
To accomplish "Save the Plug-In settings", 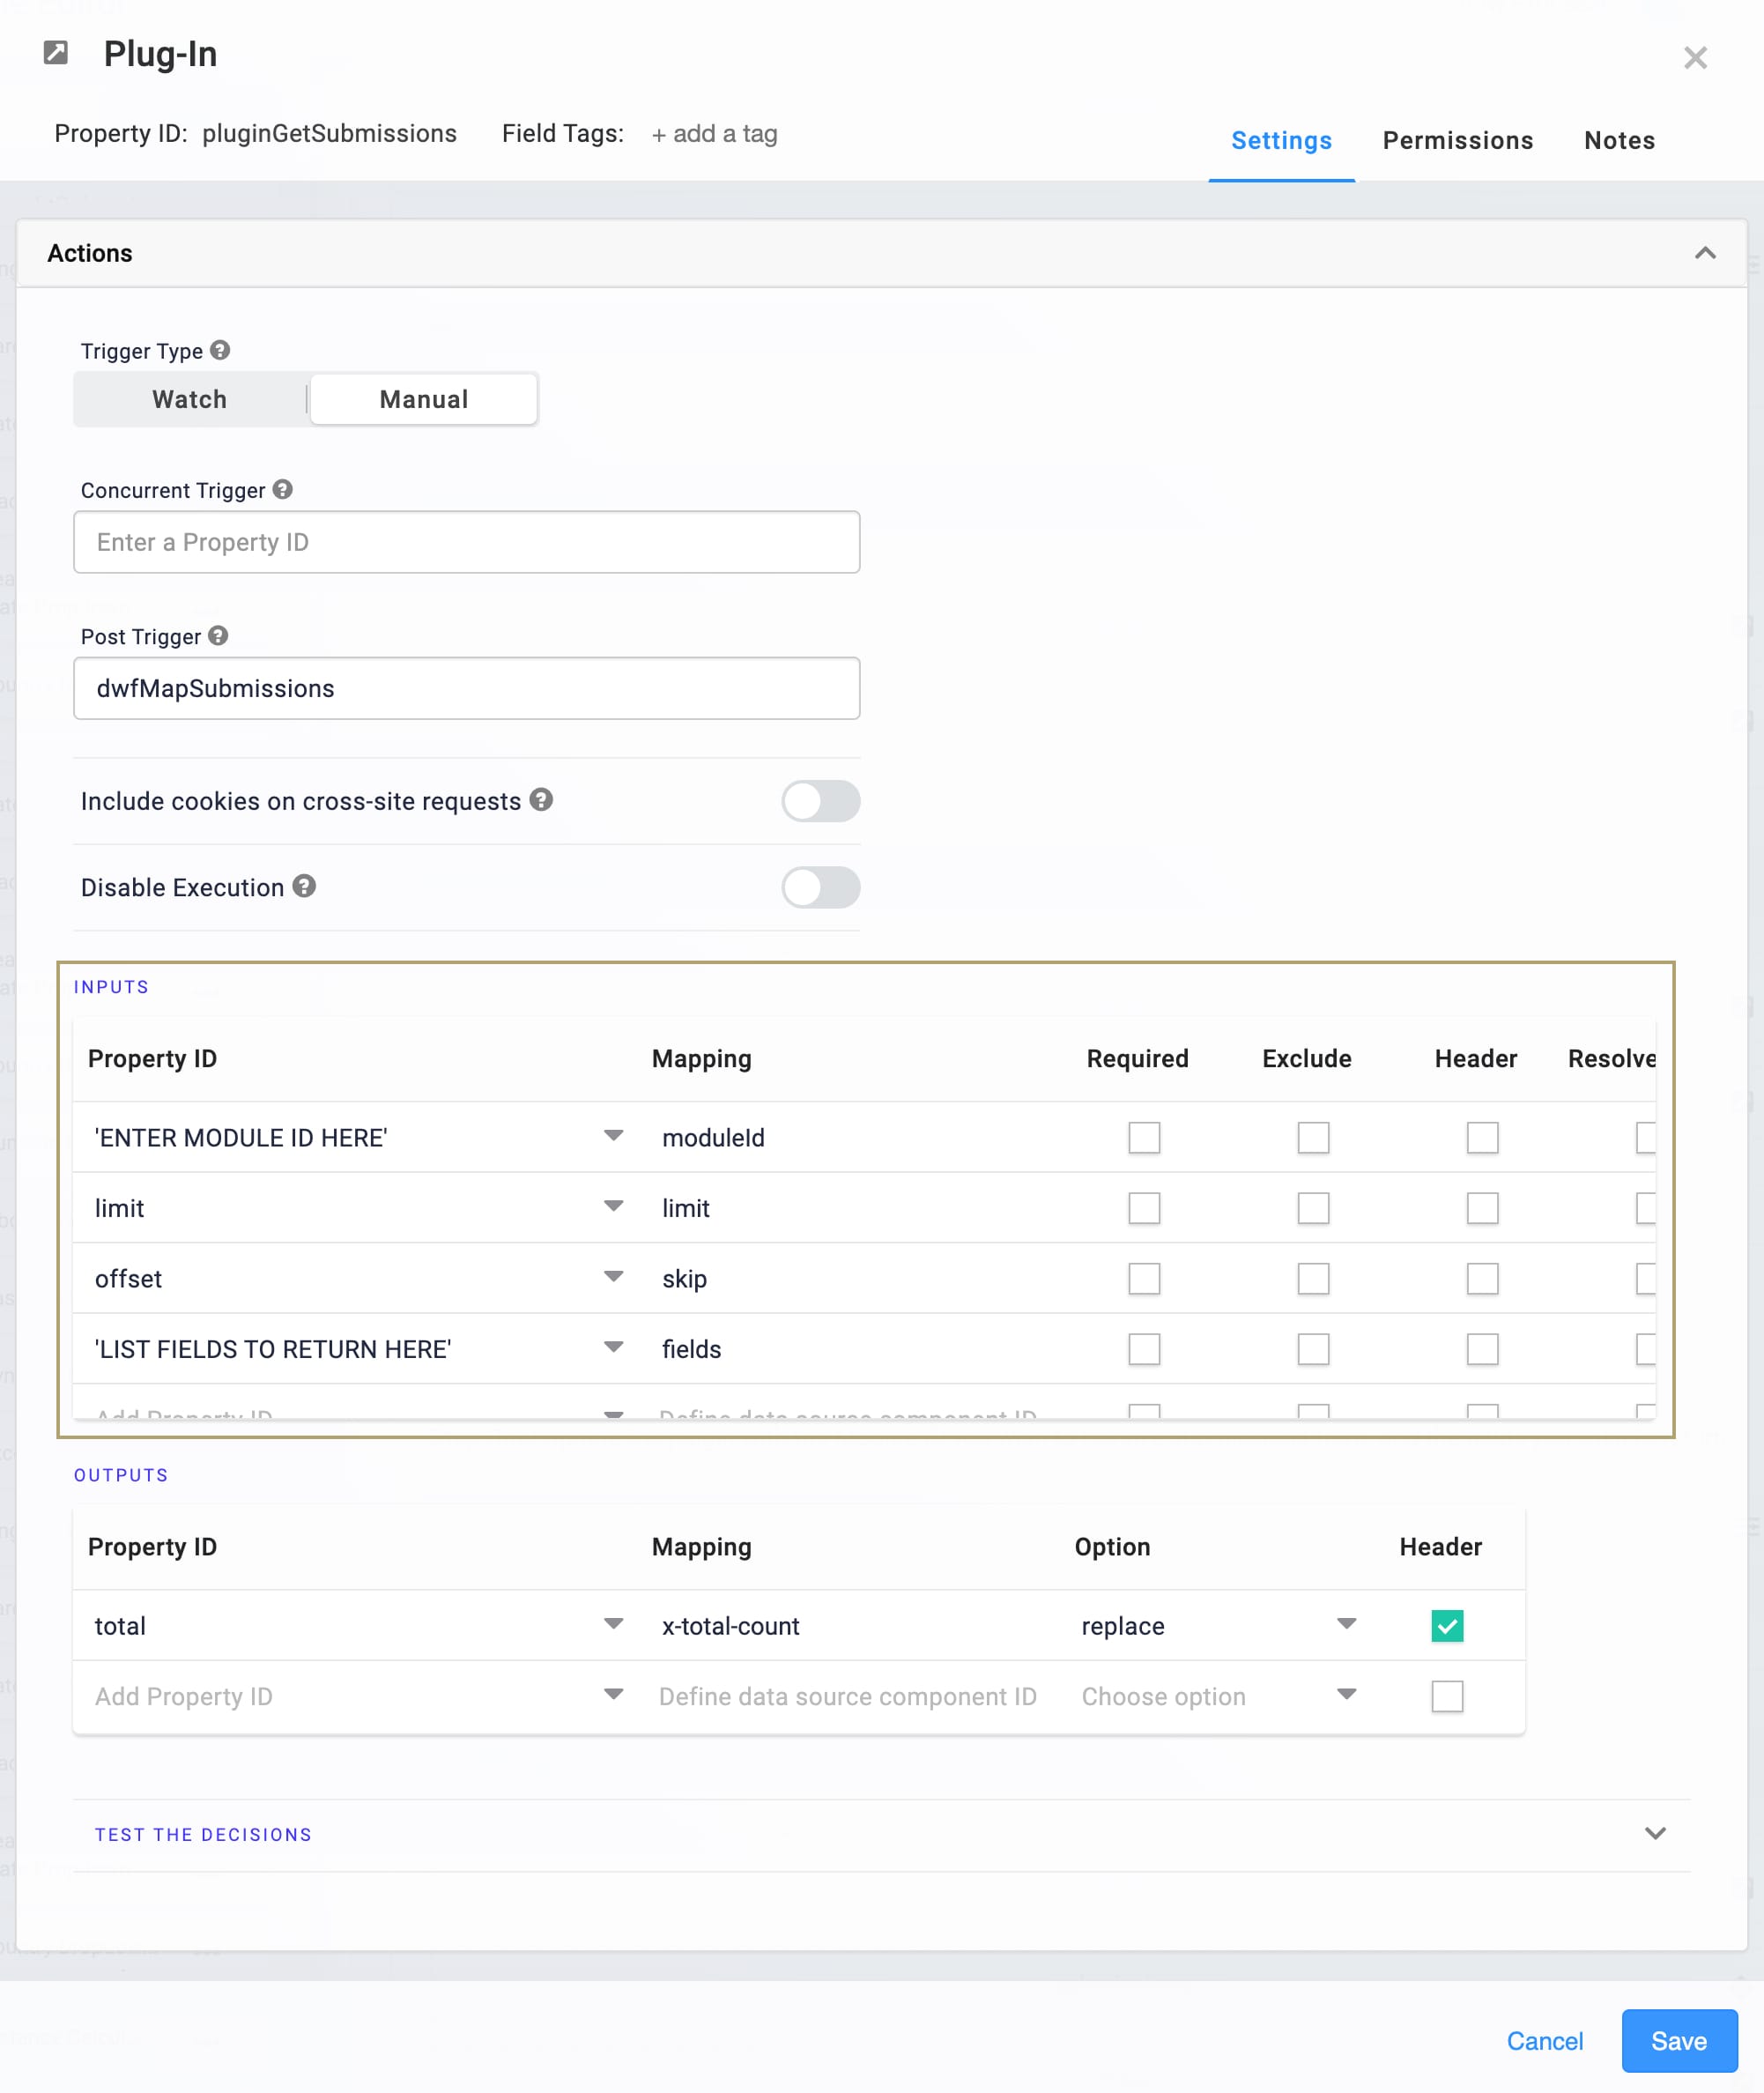I will click(x=1679, y=2041).
